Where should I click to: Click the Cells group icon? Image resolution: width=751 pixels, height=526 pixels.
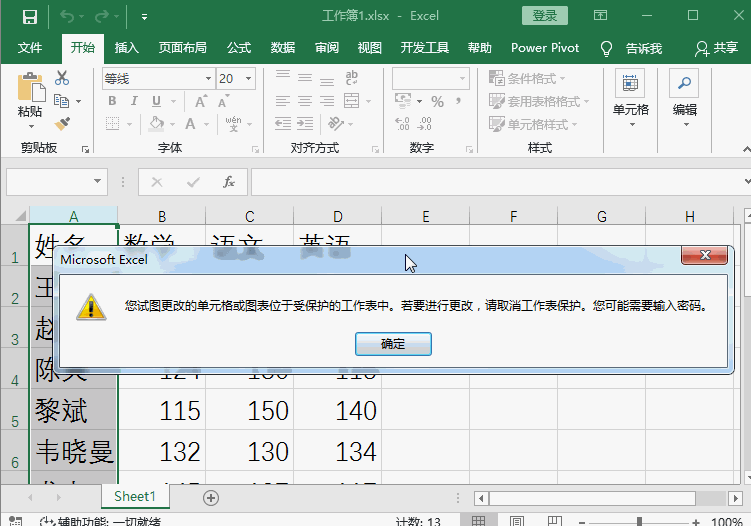click(x=630, y=84)
